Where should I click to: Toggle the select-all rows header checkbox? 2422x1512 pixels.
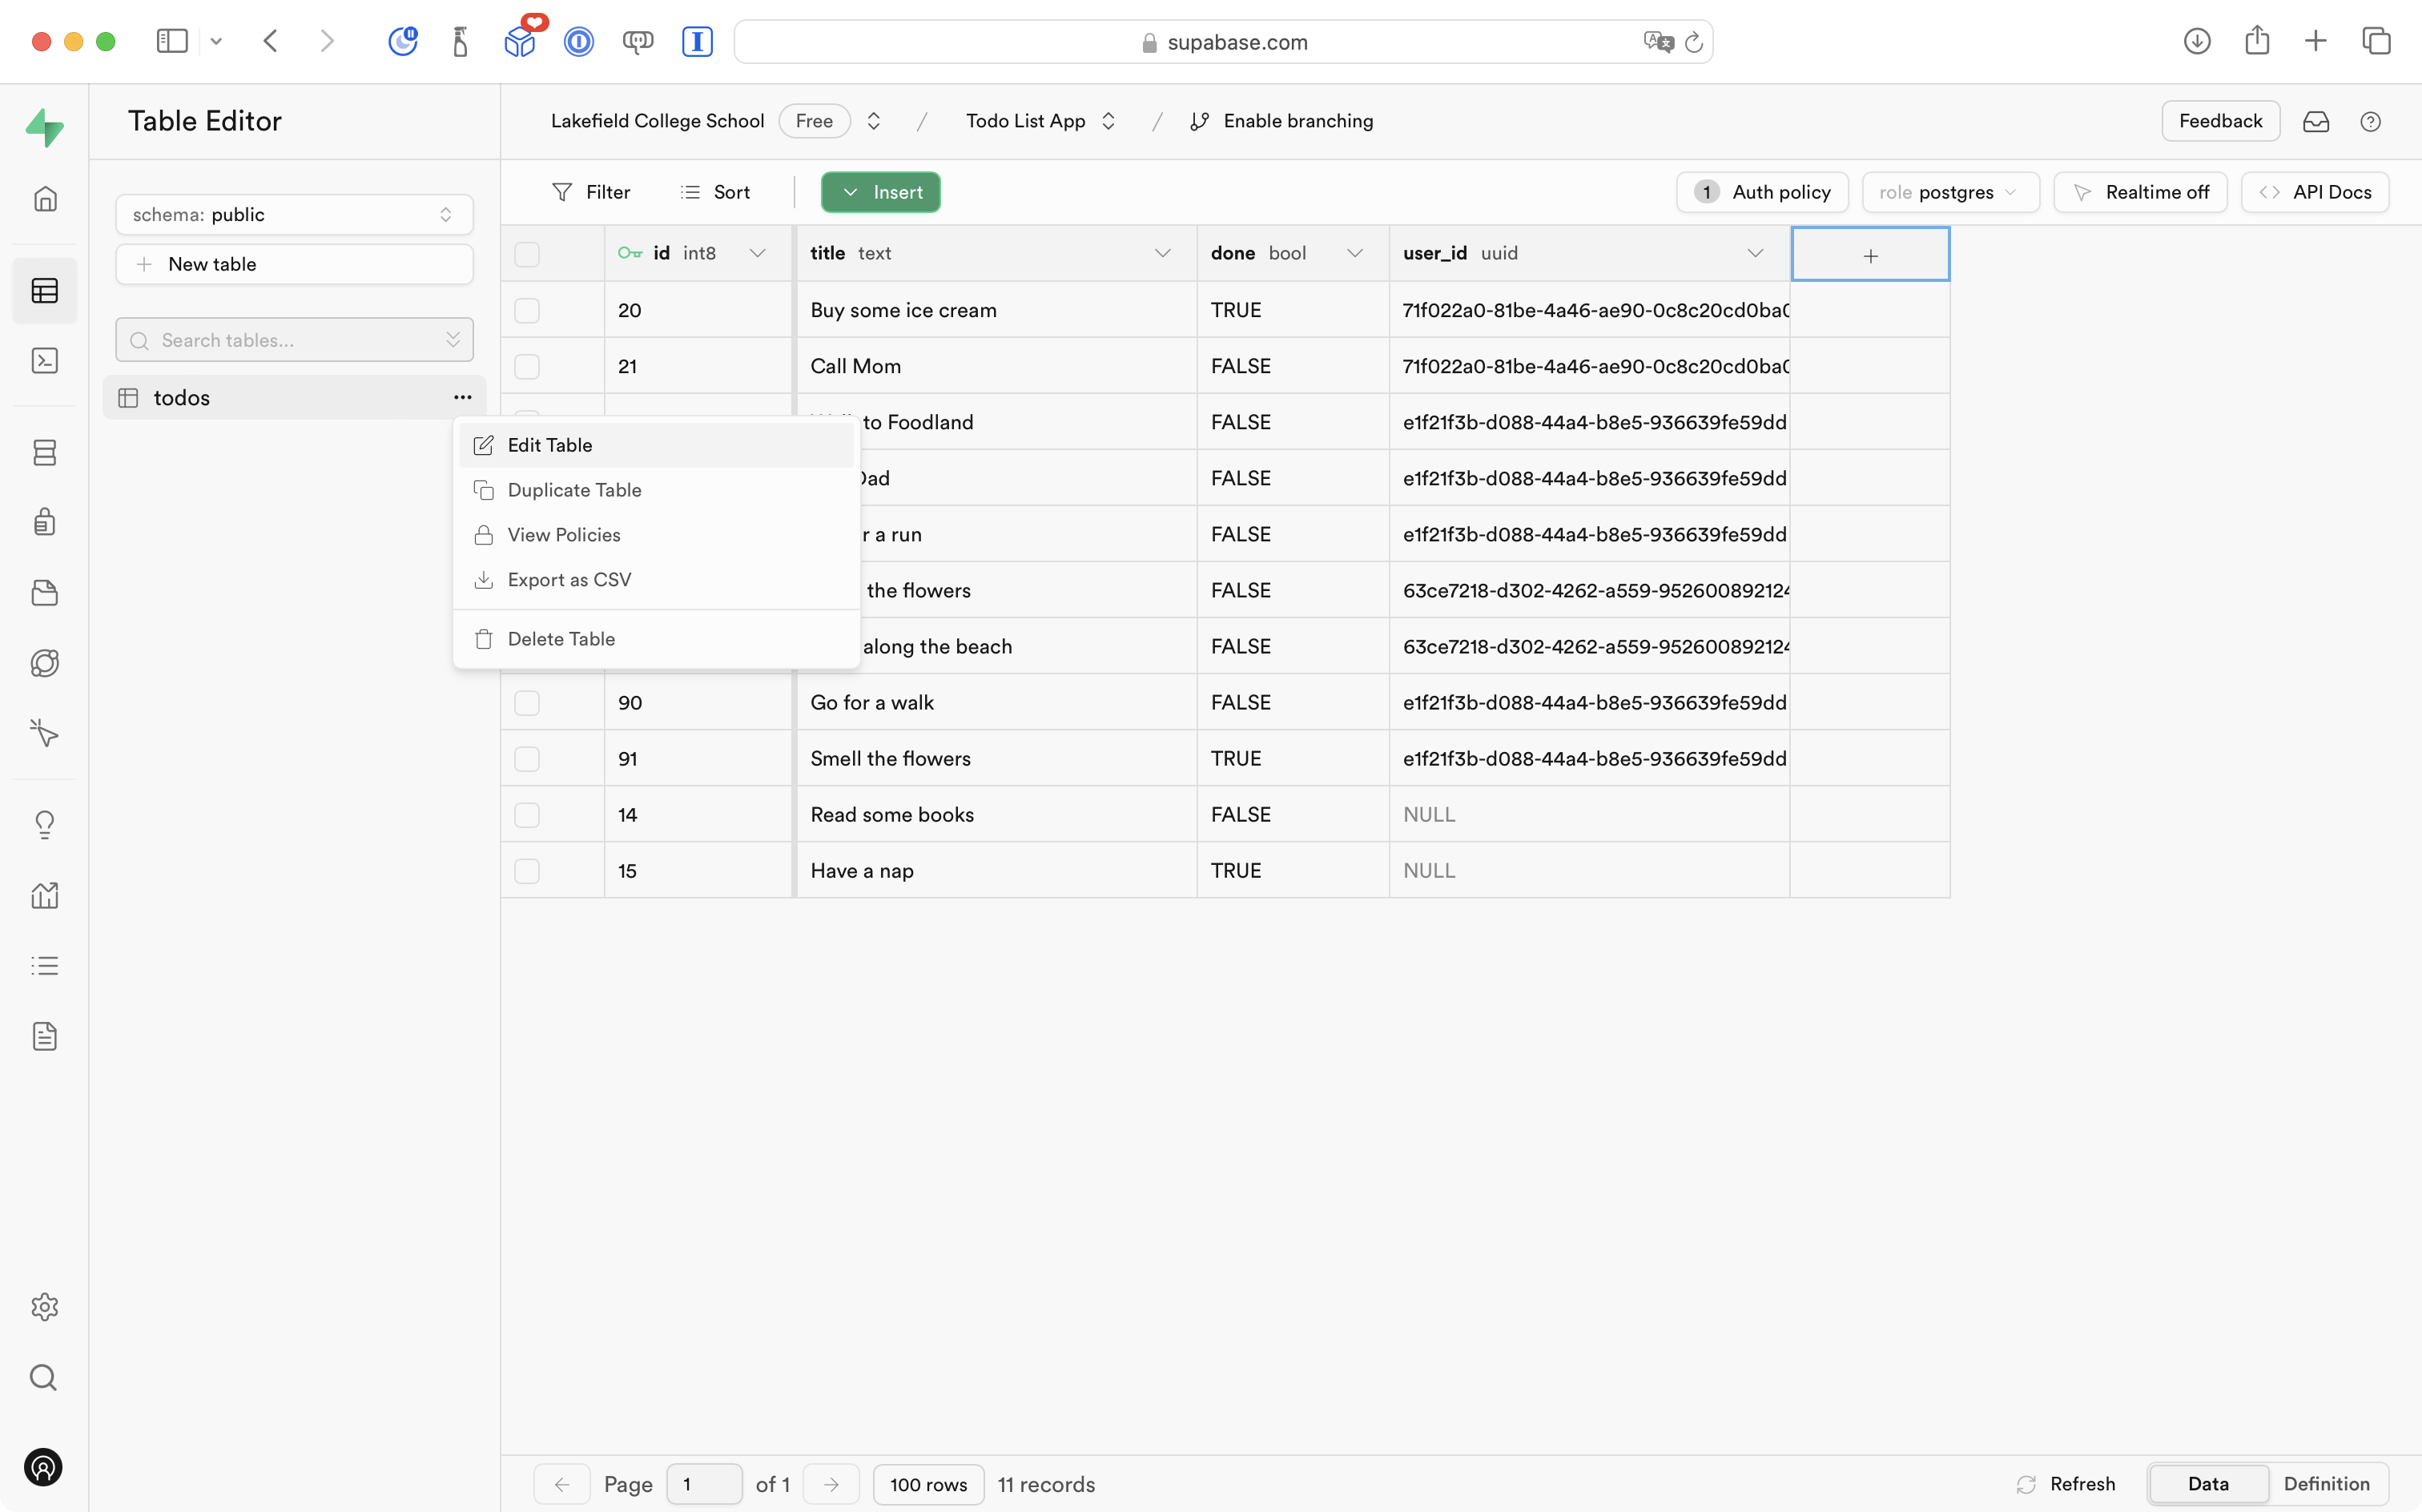pyautogui.click(x=527, y=254)
